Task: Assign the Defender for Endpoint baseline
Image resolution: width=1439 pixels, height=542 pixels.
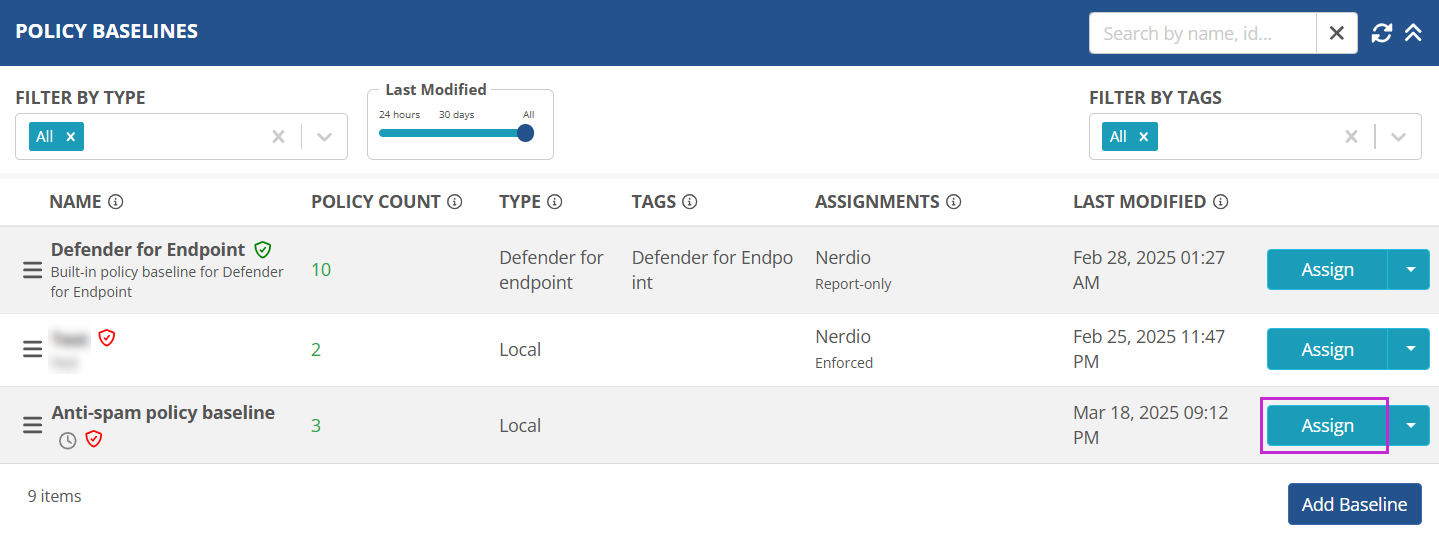Action: [x=1327, y=270]
